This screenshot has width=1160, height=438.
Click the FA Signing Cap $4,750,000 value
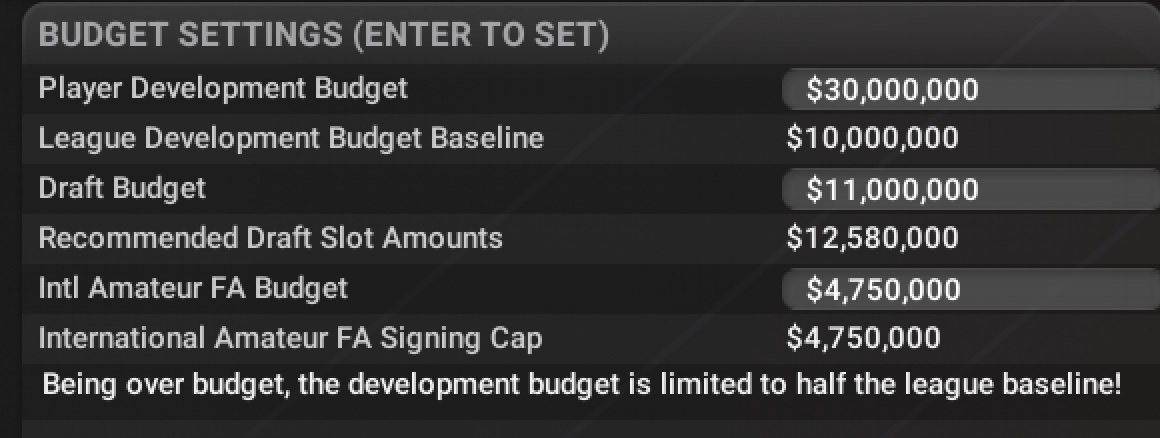(x=863, y=339)
